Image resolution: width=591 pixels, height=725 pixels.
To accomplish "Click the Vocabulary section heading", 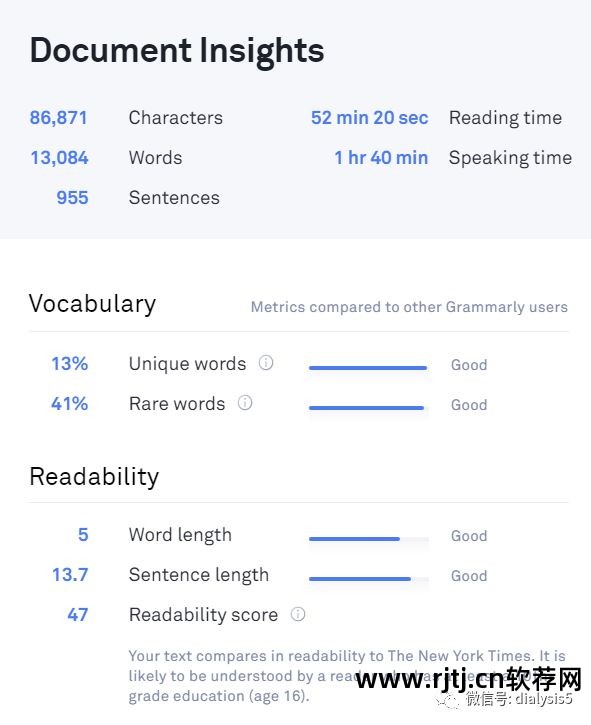I will click(92, 304).
